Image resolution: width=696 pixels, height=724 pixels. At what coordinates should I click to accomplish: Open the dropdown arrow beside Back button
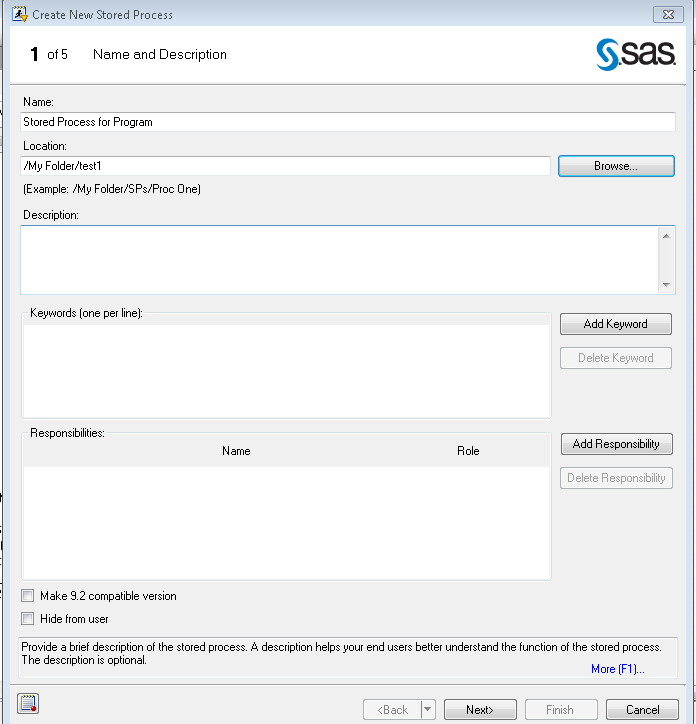pos(428,710)
